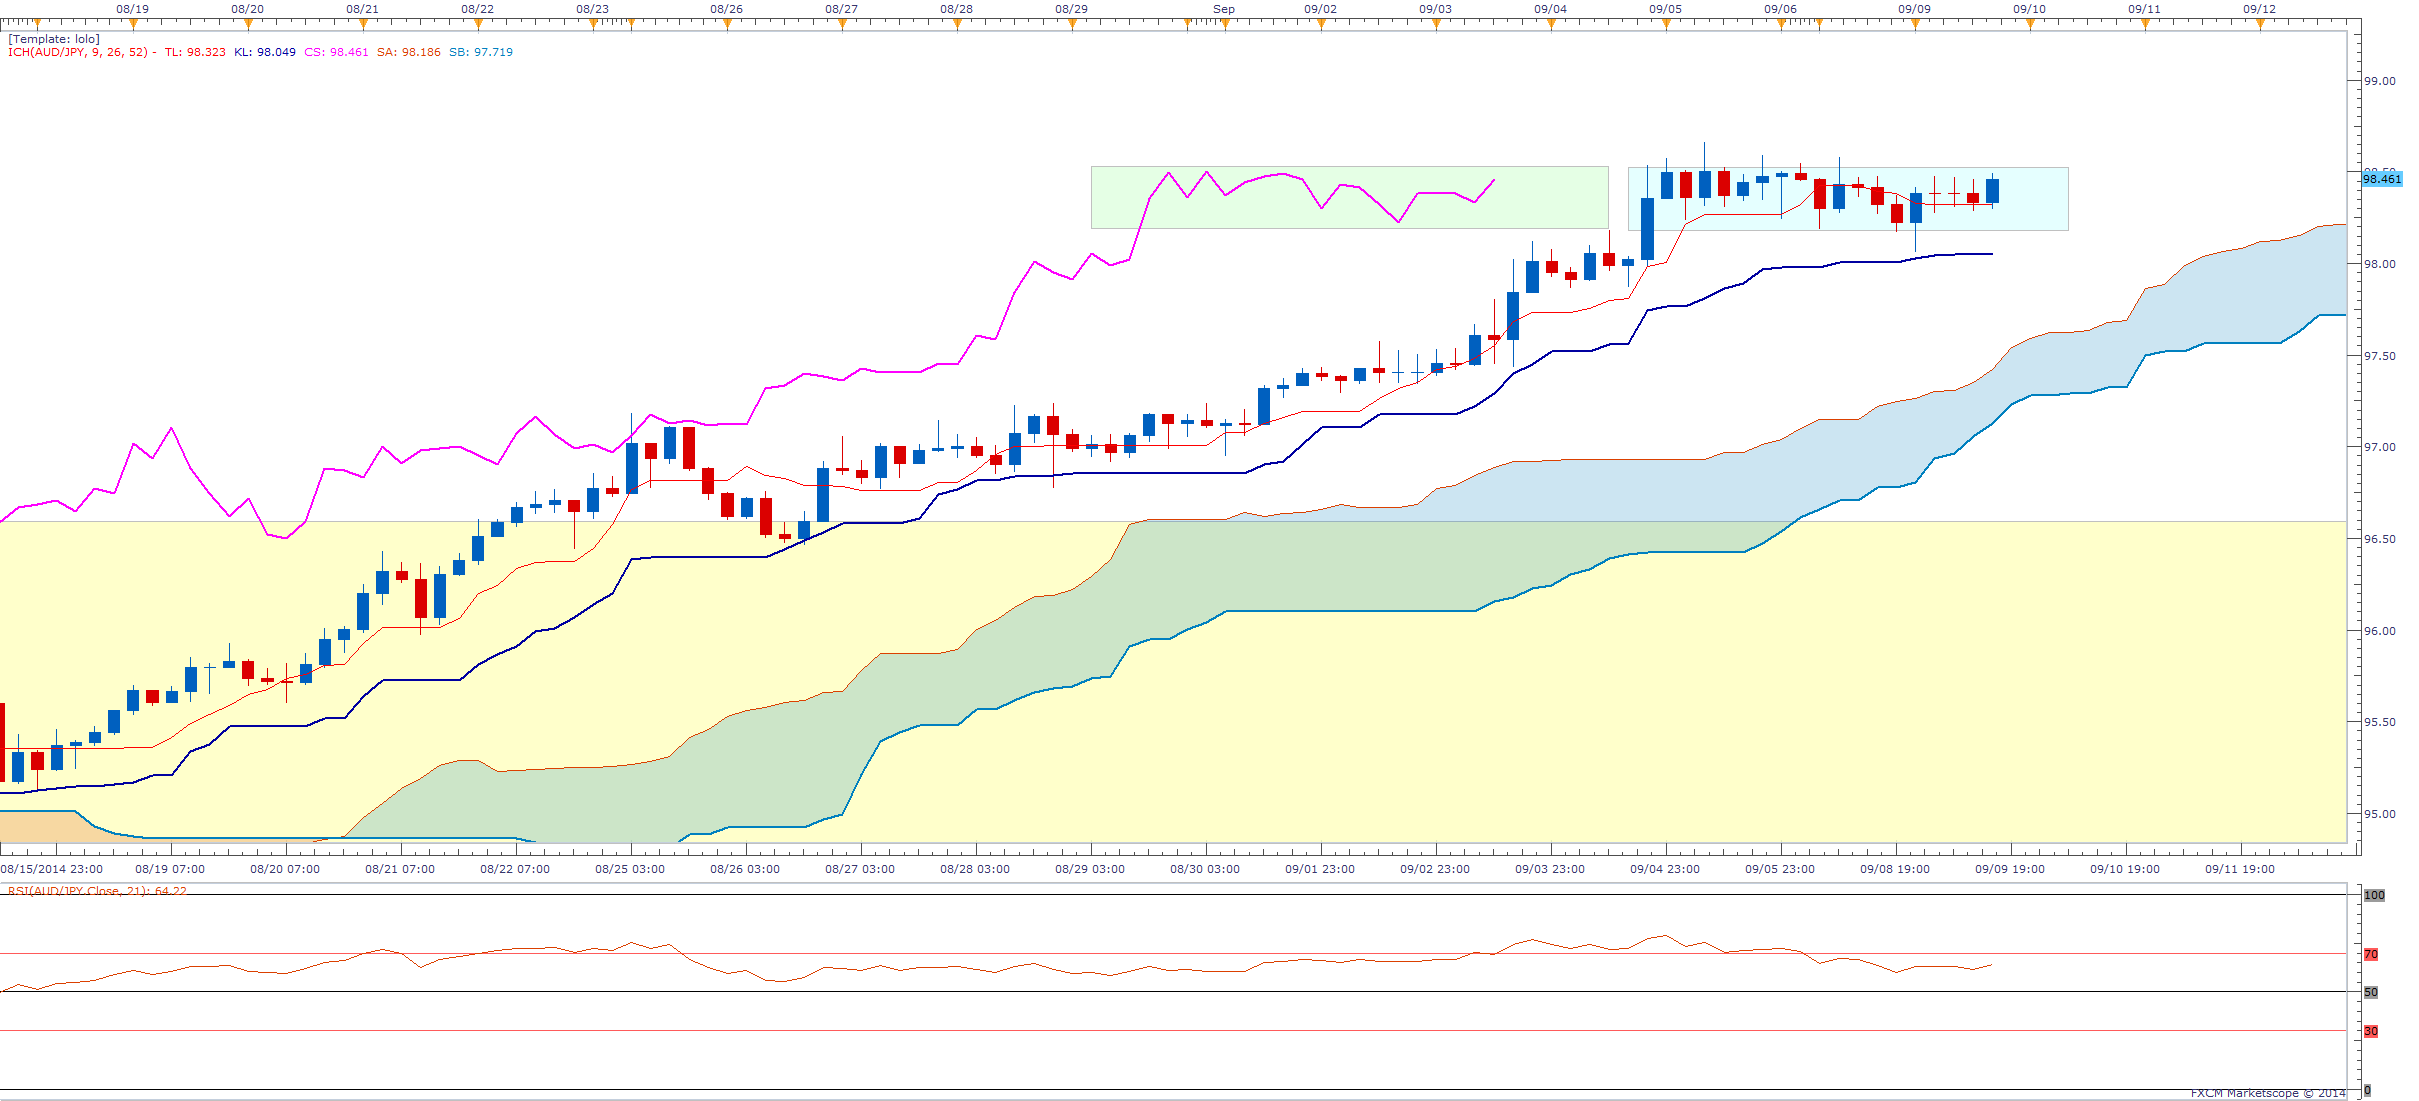Click the RSI 70 level label

click(x=2371, y=954)
